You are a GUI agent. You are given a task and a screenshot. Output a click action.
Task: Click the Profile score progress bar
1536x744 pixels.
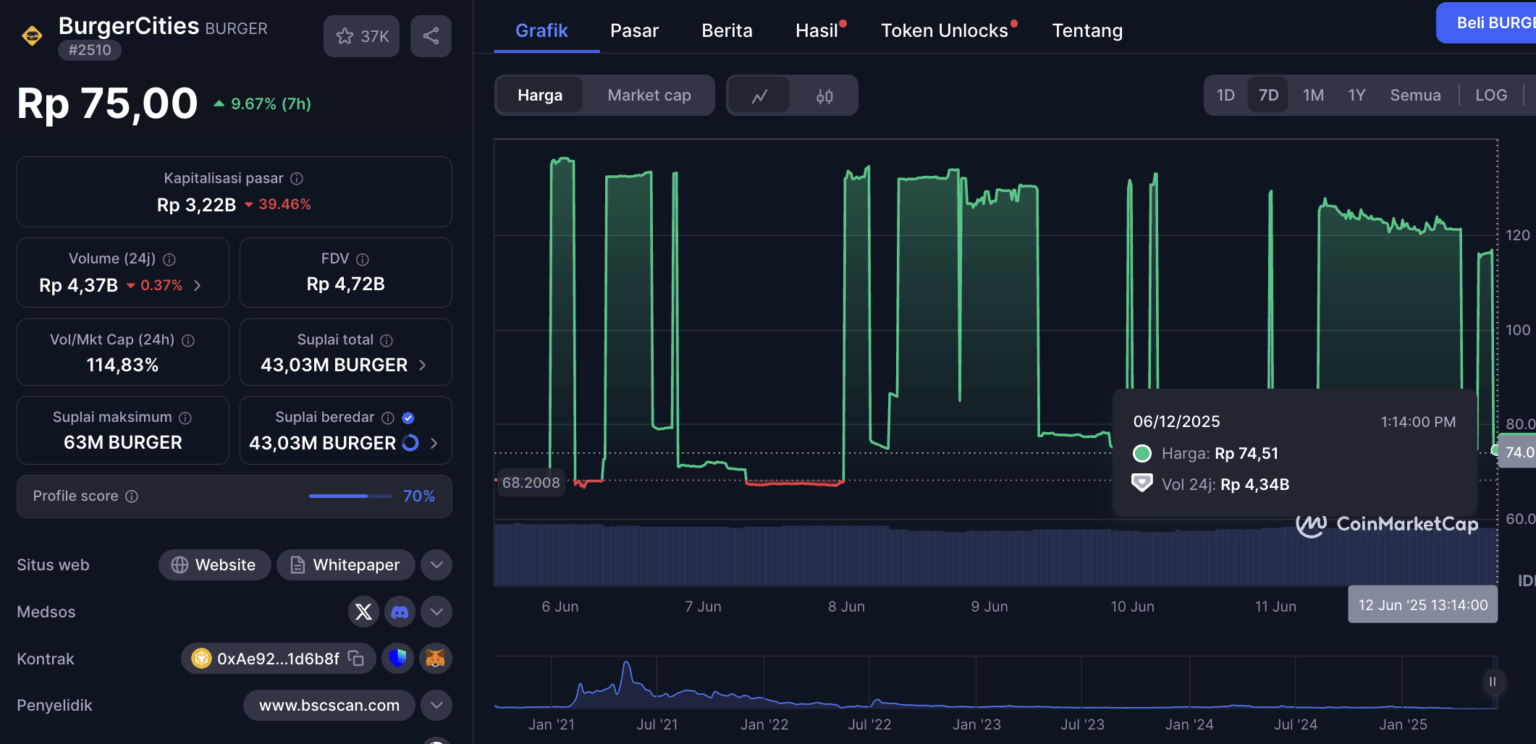click(351, 496)
